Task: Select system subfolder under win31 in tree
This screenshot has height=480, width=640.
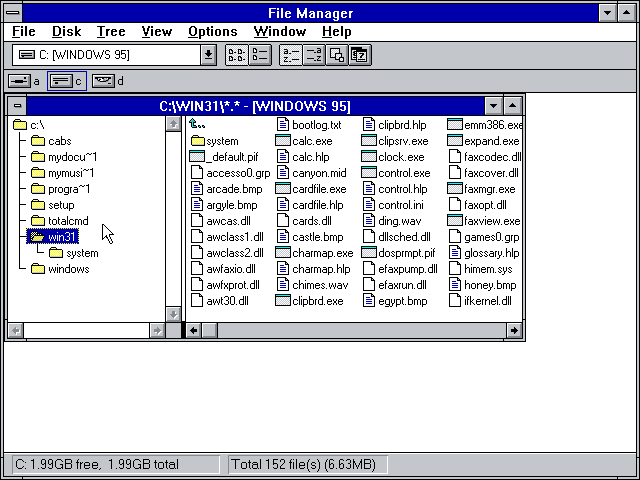Action: (73, 253)
